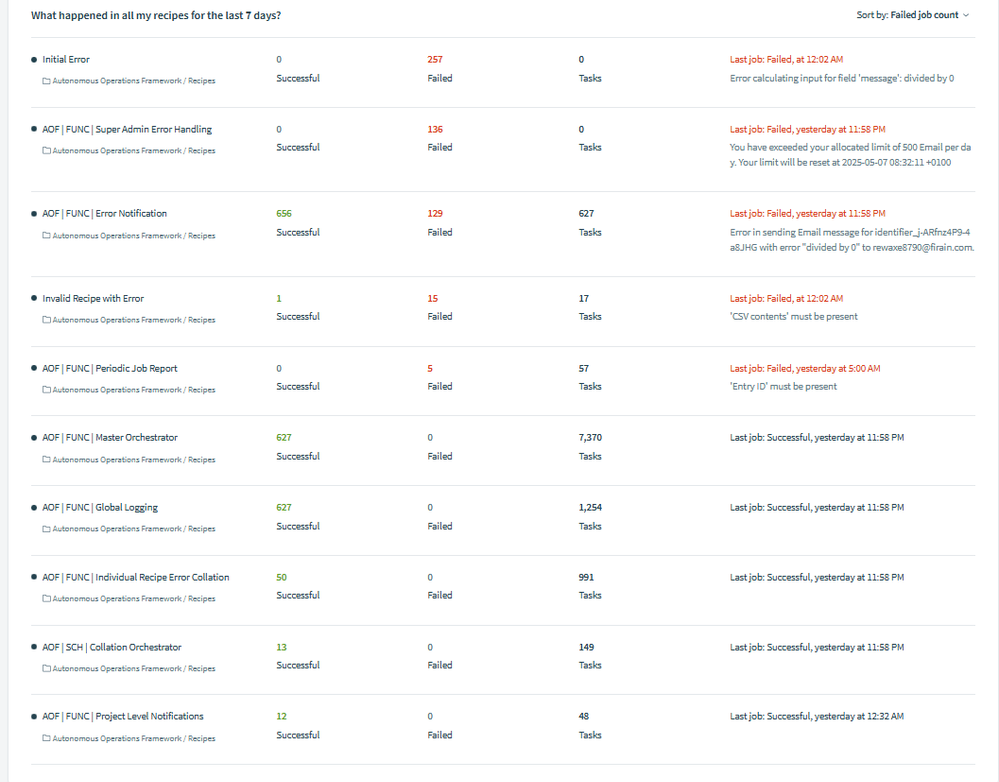Click folder icon under Periodic Job Report

click(46, 390)
